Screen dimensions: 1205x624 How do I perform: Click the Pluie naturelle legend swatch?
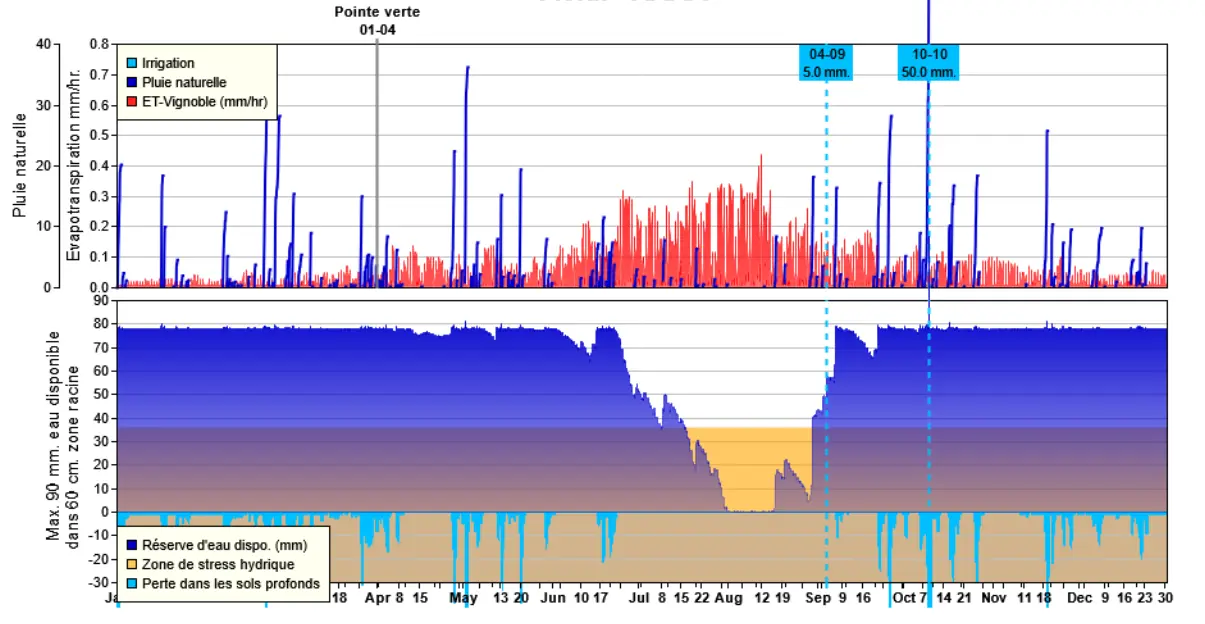tap(131, 82)
